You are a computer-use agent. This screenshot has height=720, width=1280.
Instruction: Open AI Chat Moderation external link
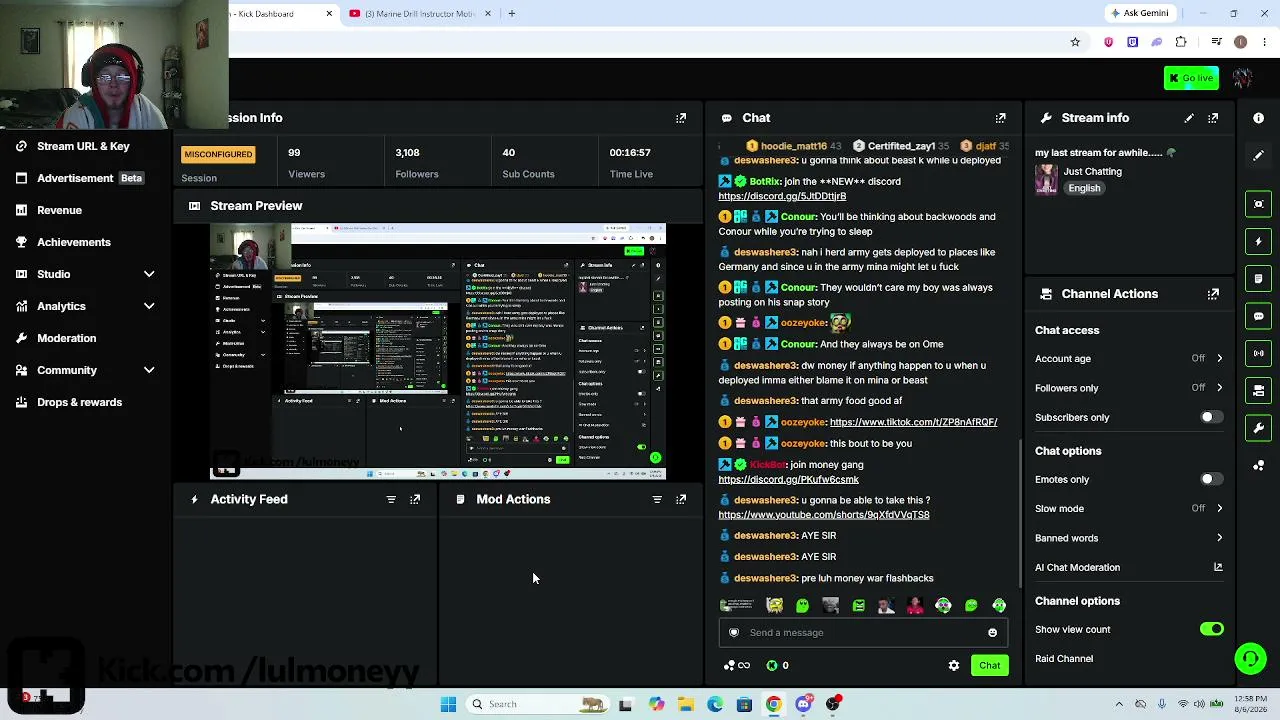(x=1218, y=567)
